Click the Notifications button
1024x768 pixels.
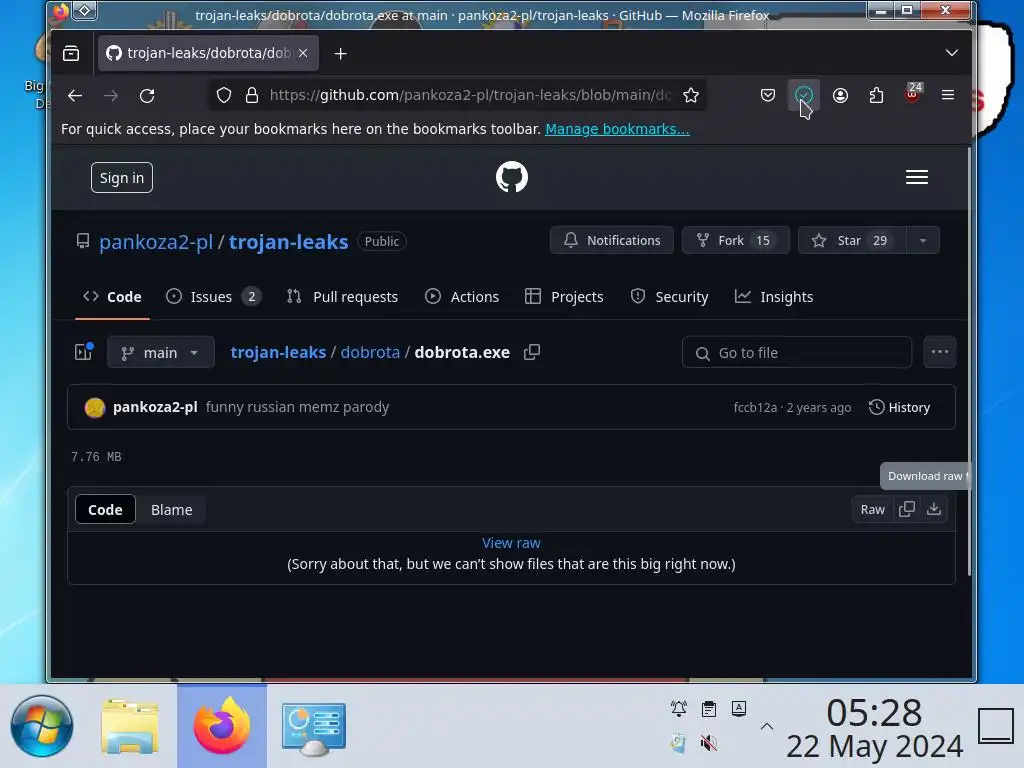611,240
